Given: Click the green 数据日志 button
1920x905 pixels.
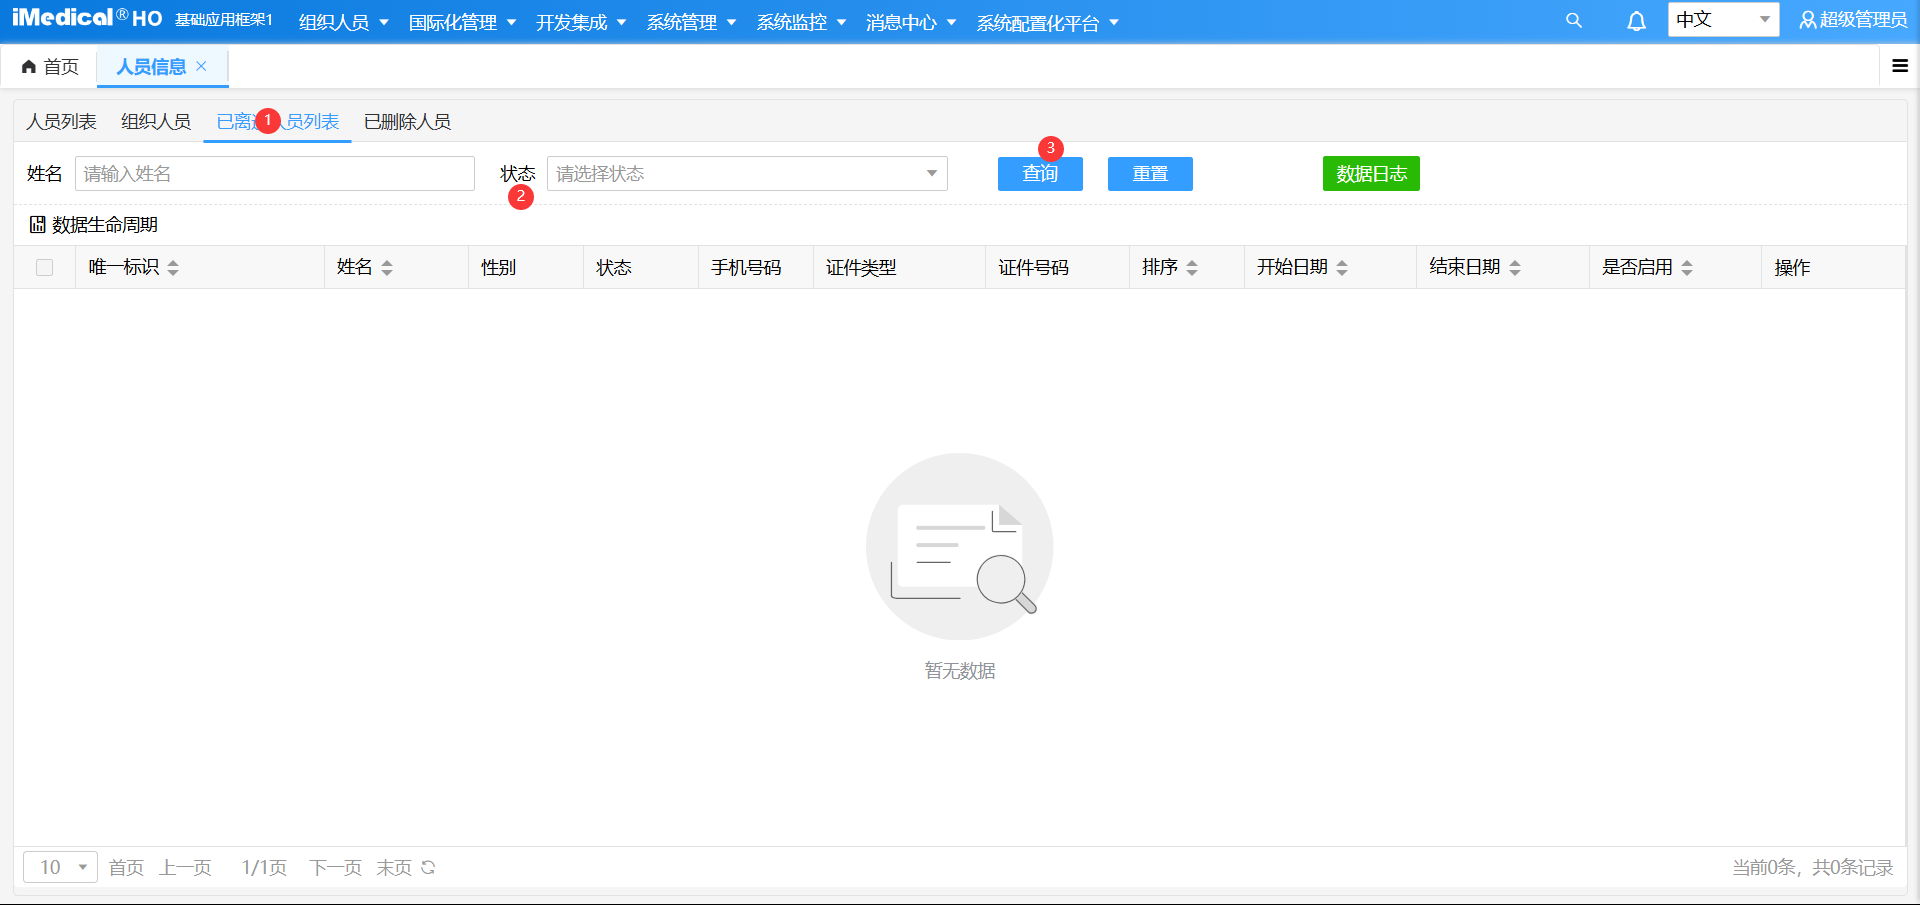Looking at the screenshot, I should pyautogui.click(x=1371, y=173).
